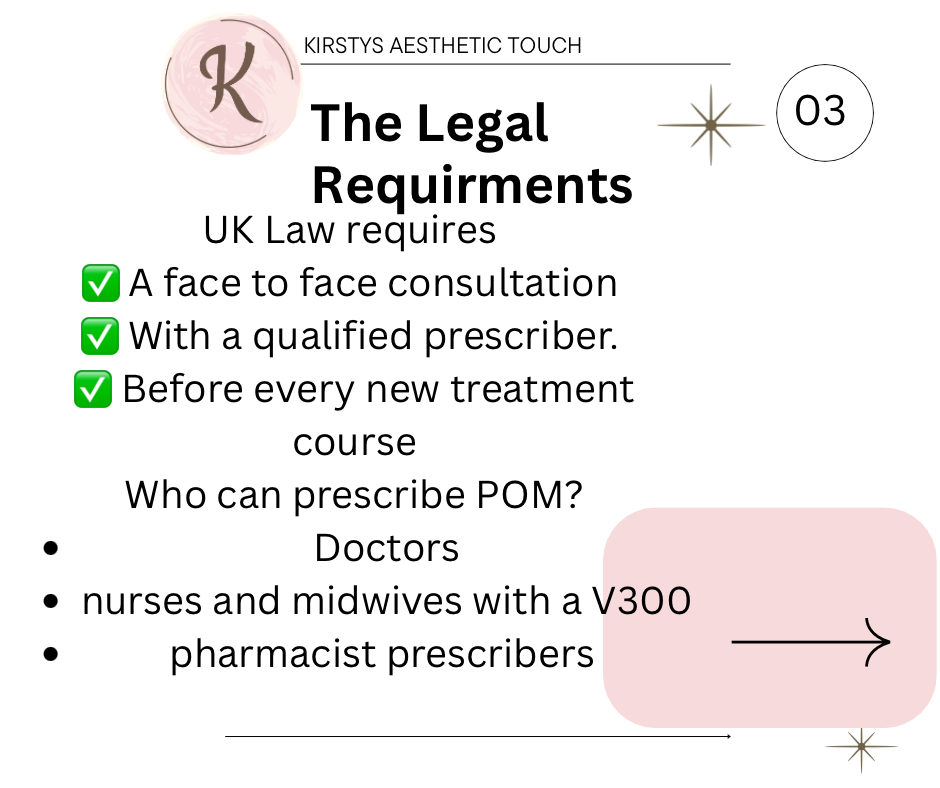Click the pharmacist prescribers text
Image resolution: width=940 pixels, height=788 pixels.
(x=382, y=655)
